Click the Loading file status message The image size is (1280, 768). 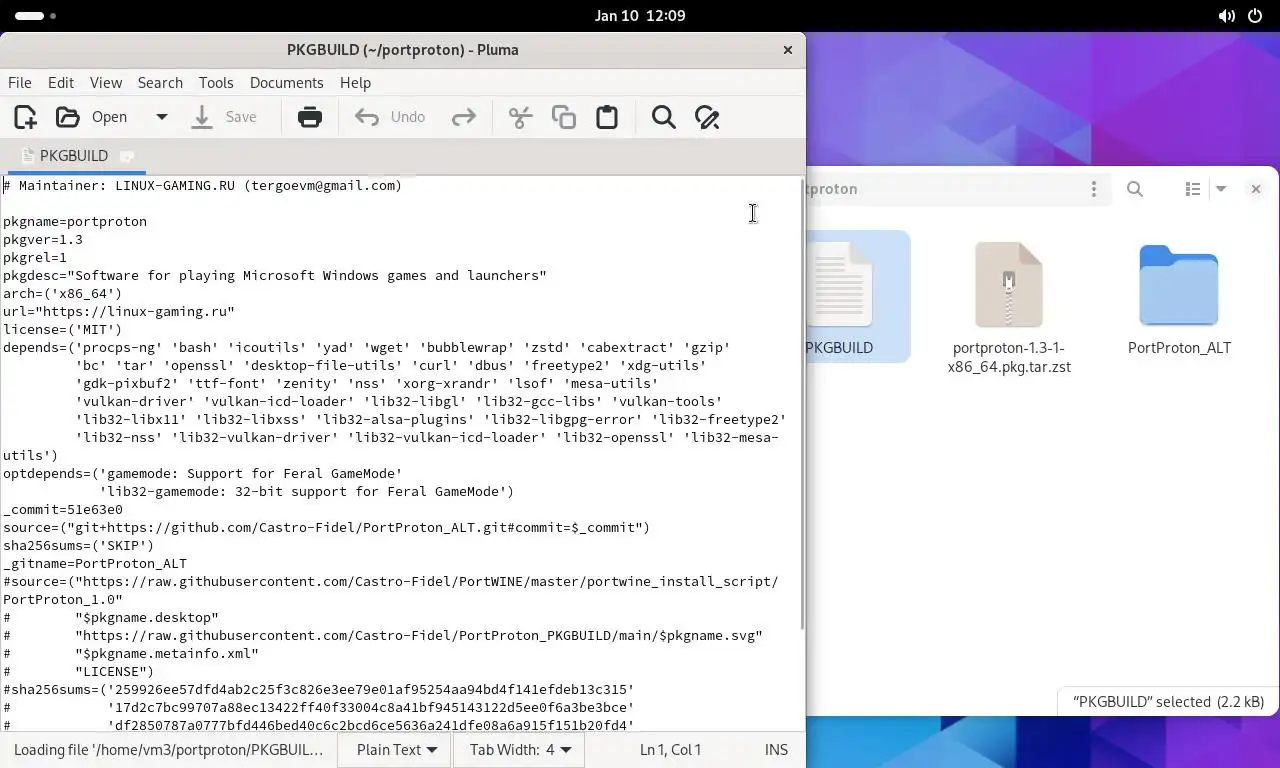(168, 749)
